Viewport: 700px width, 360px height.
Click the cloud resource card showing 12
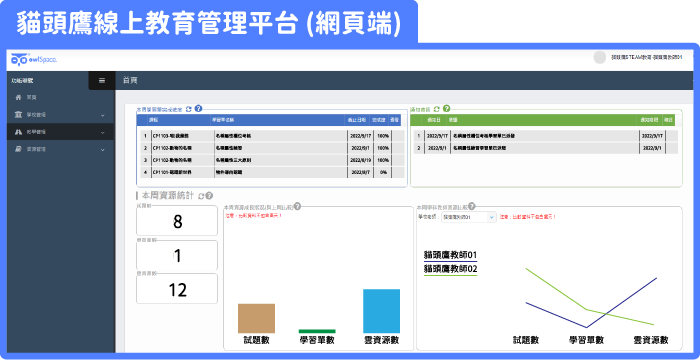[177, 289]
